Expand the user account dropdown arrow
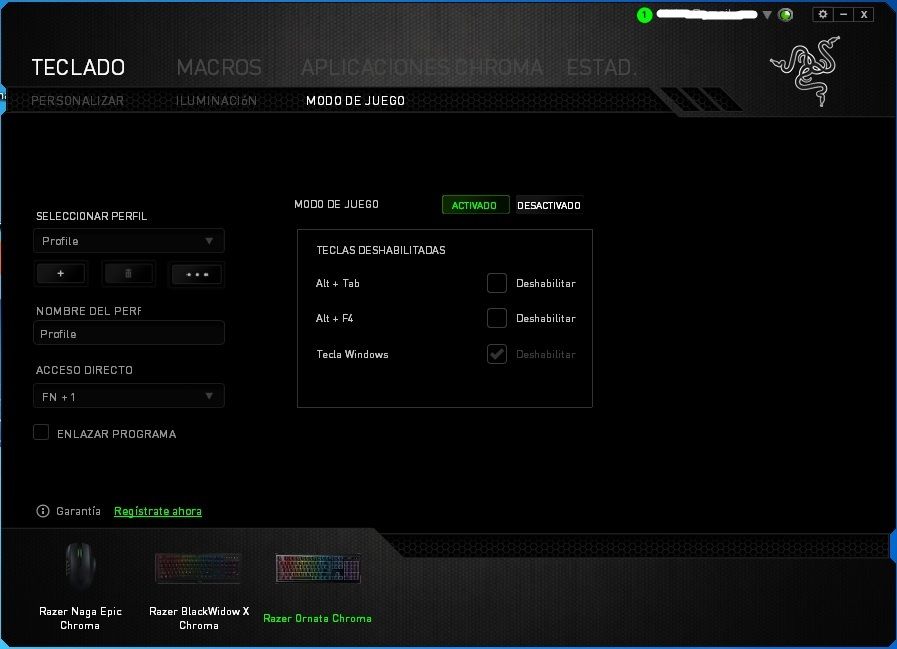The width and height of the screenshot is (897, 649). 767,15
